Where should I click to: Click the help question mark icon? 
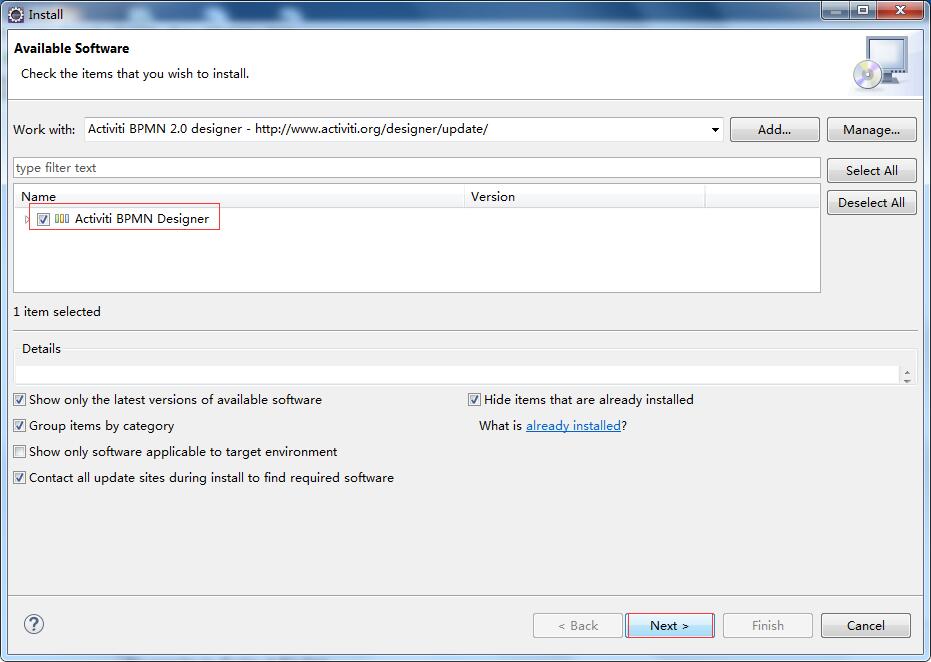coord(34,624)
